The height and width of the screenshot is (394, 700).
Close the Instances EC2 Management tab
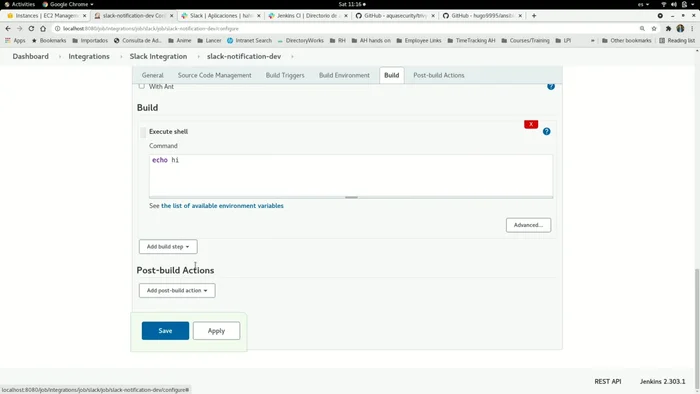coord(84,16)
